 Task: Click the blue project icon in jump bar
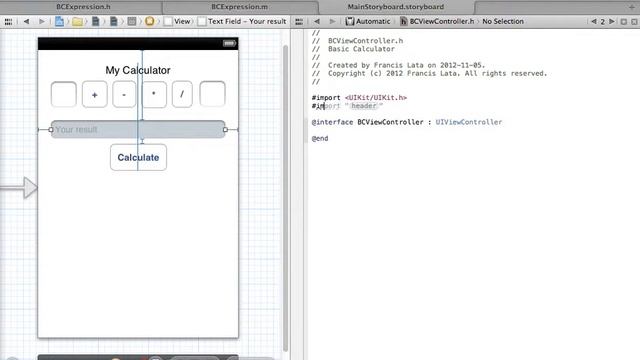point(59,21)
